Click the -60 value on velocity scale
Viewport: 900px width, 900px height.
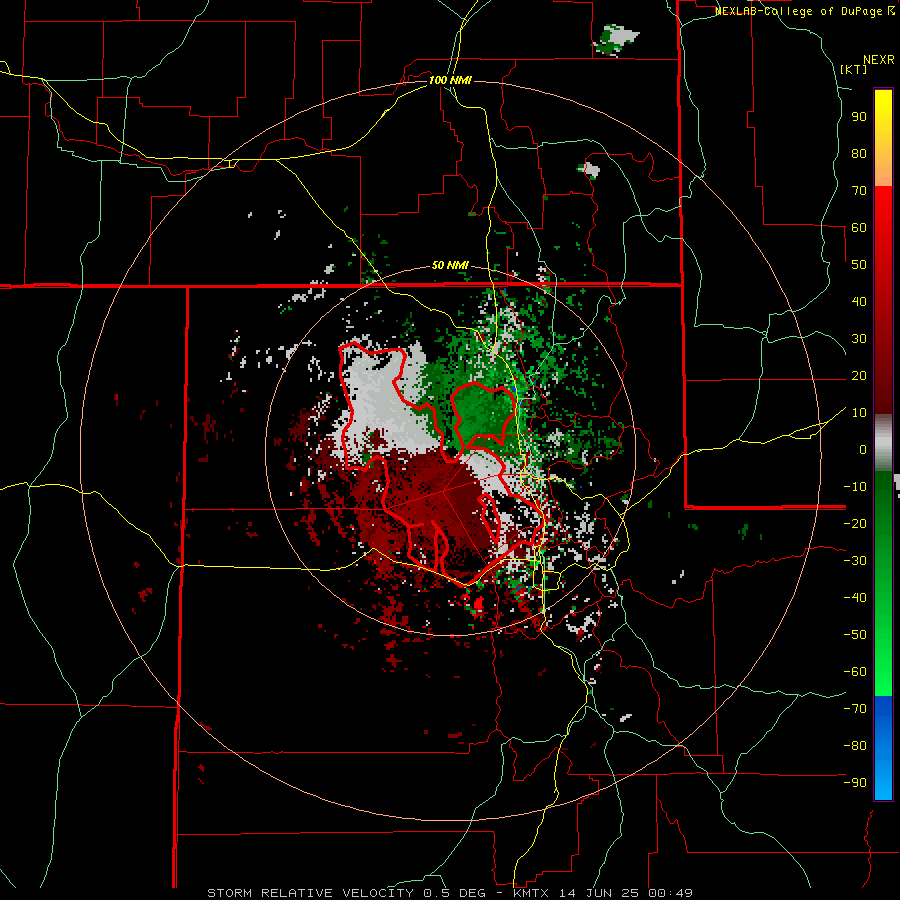tap(855, 672)
